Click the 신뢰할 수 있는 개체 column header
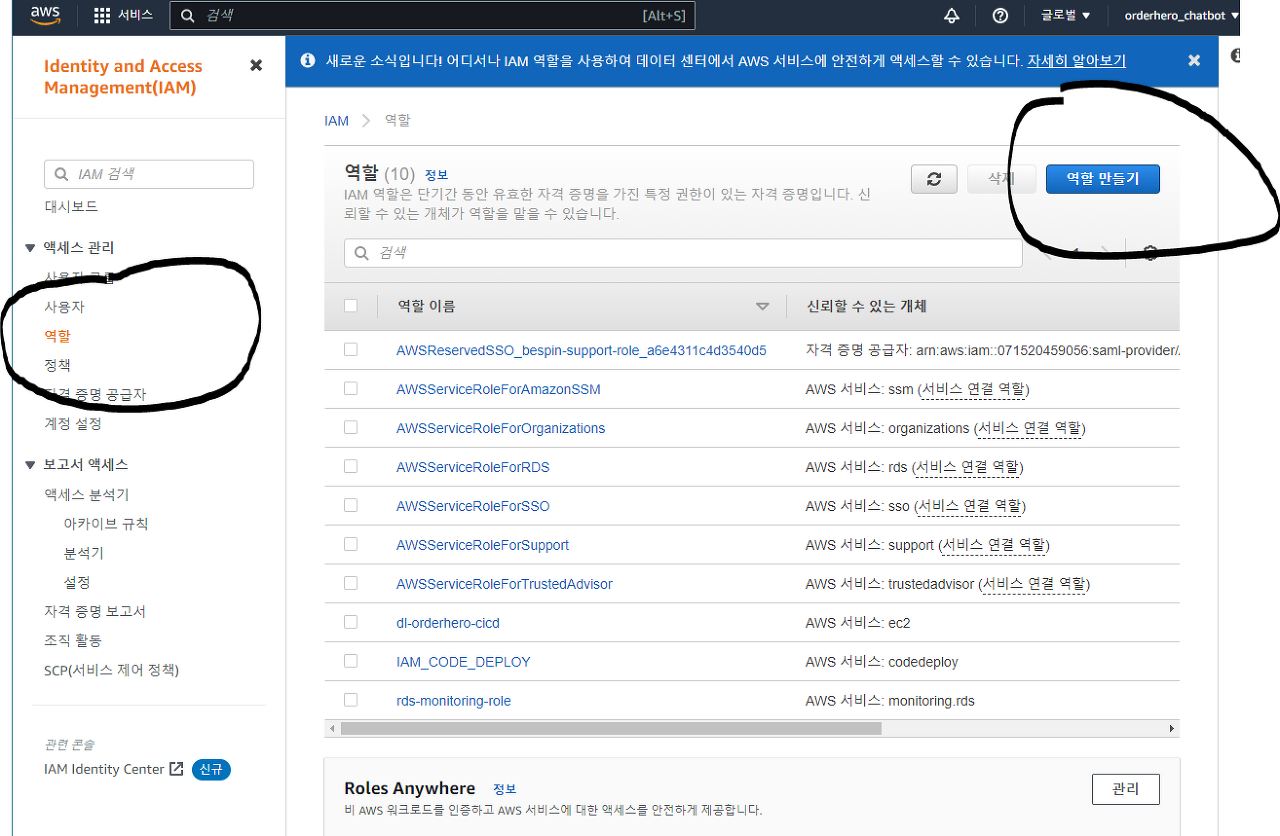 (x=867, y=306)
